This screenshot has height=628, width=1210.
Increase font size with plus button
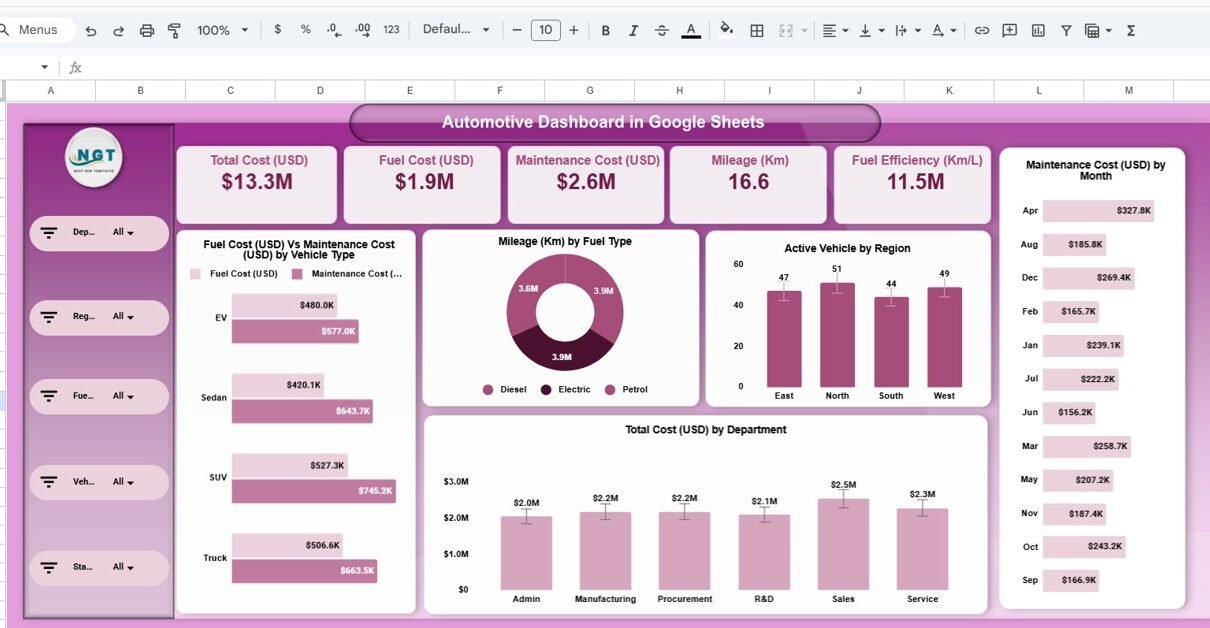click(x=574, y=30)
